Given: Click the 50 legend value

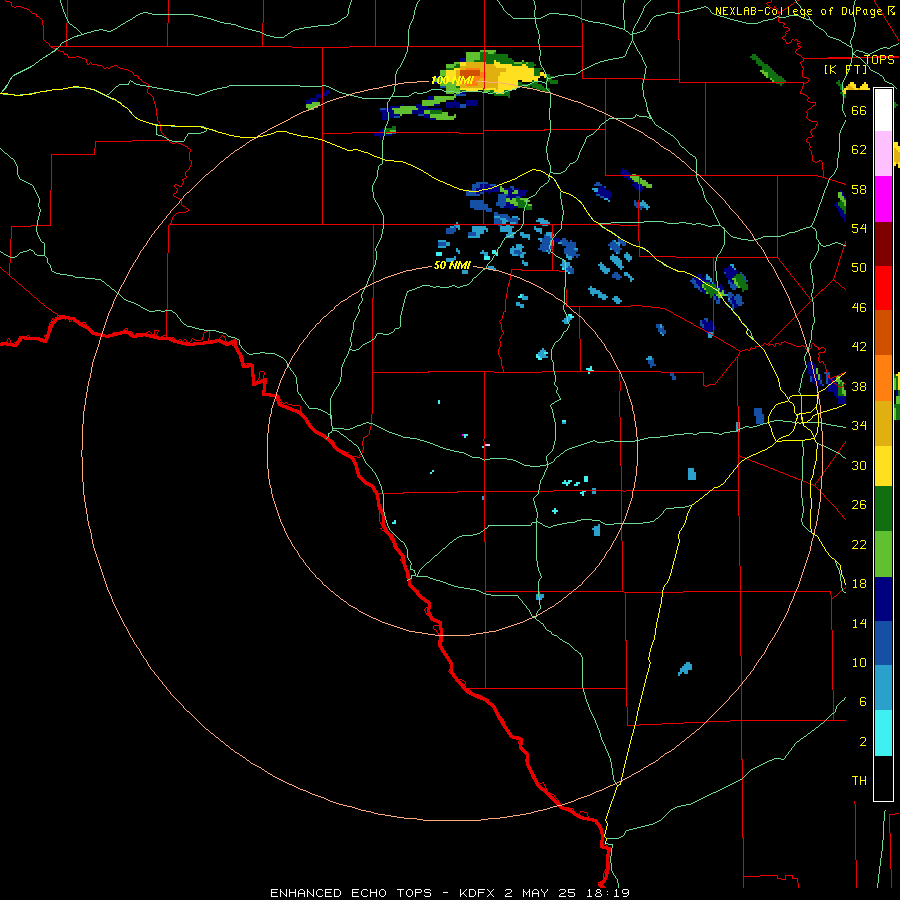Looking at the screenshot, I should tap(859, 267).
